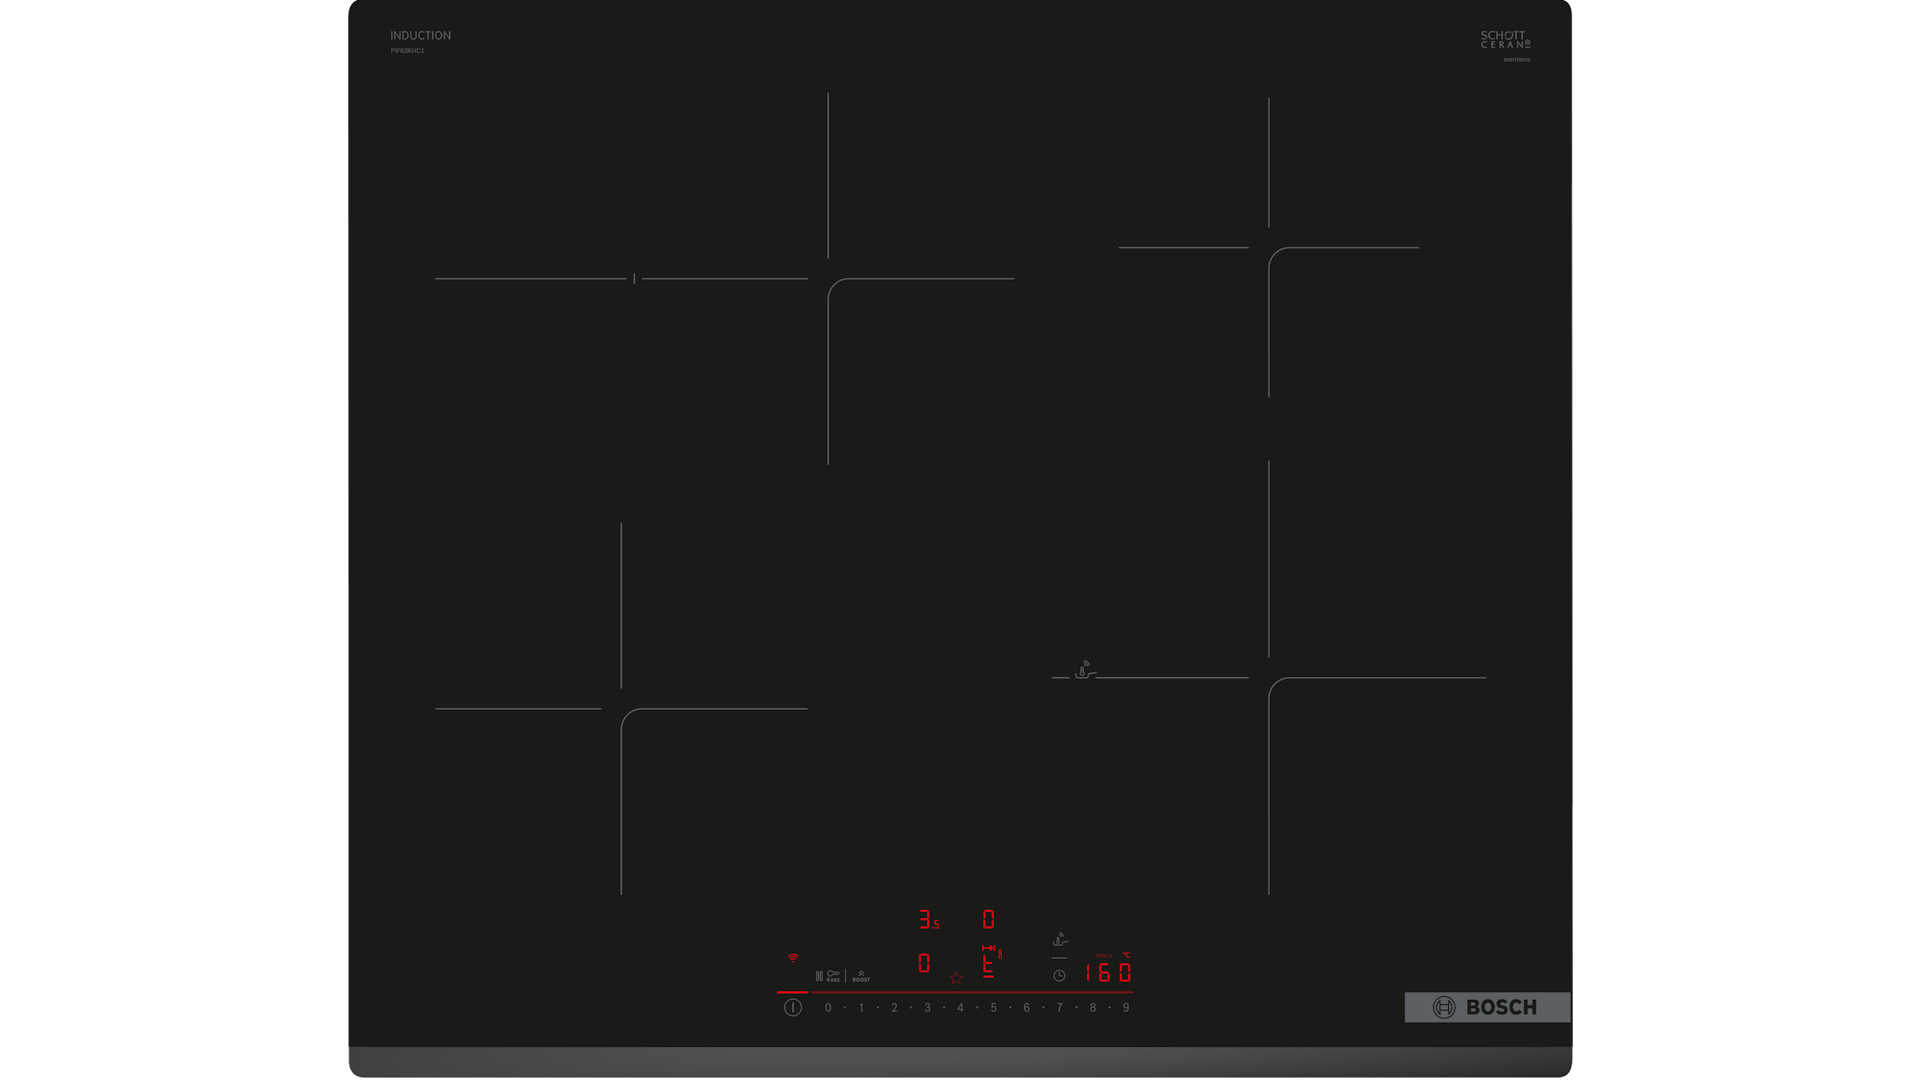Touch the childproof lock key icon
1920x1080 pixels.
click(x=833, y=975)
